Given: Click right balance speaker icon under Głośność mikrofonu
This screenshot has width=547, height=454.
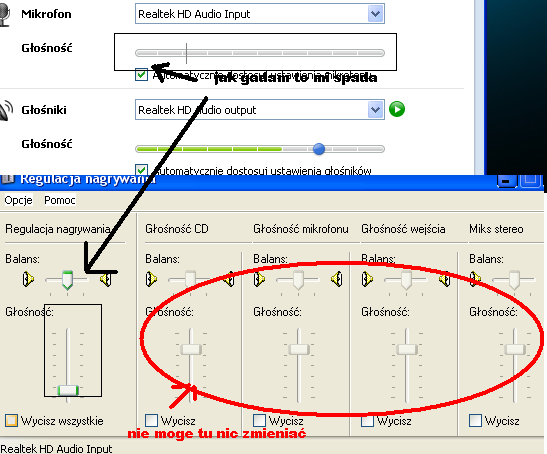Looking at the screenshot, I should (337, 279).
